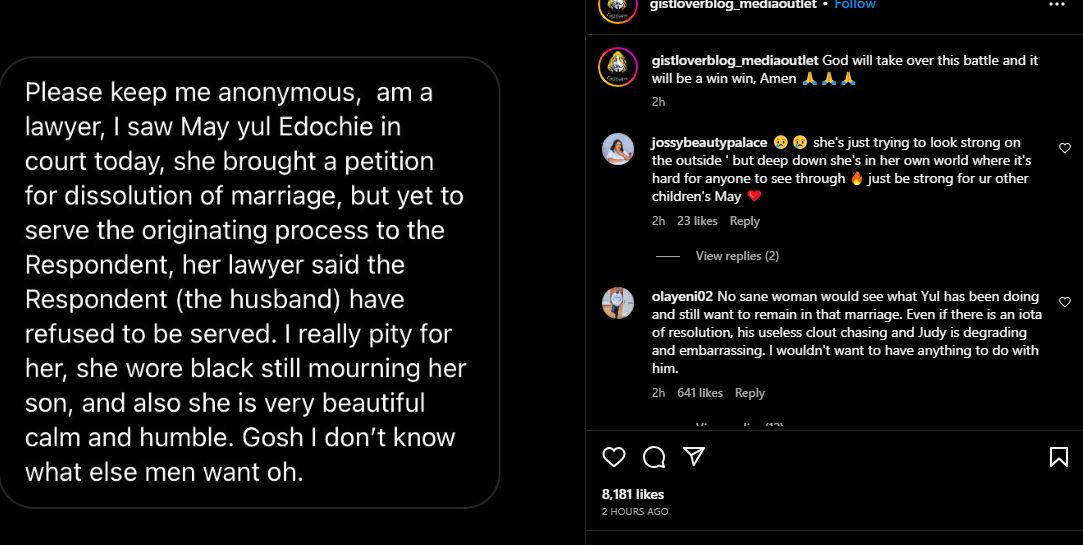Image resolution: width=1083 pixels, height=545 pixels.
Task: Open gistloverblog avatar beside the caption
Action: (x=617, y=68)
